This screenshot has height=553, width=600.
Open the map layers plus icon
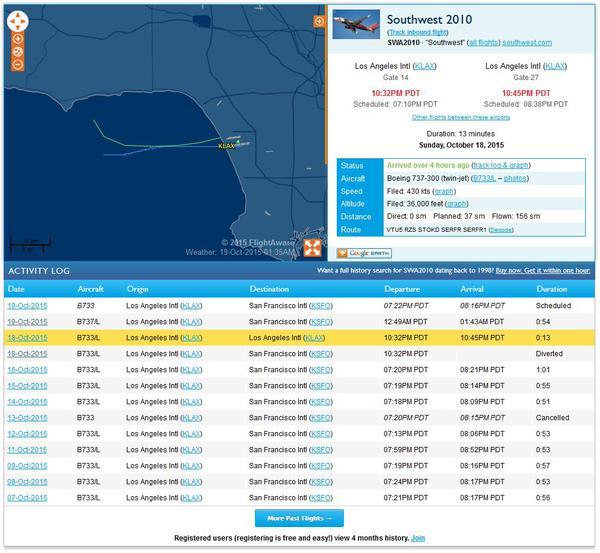click(319, 21)
